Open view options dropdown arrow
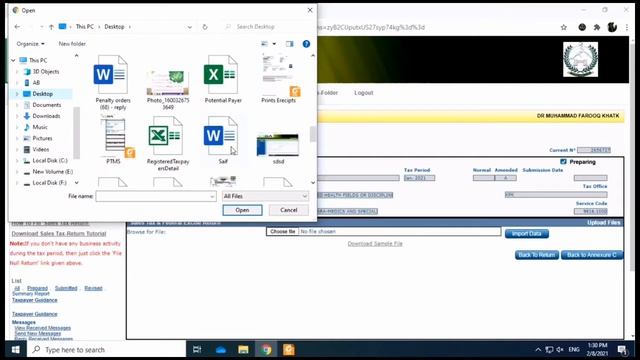The image size is (640, 360). click(274, 44)
